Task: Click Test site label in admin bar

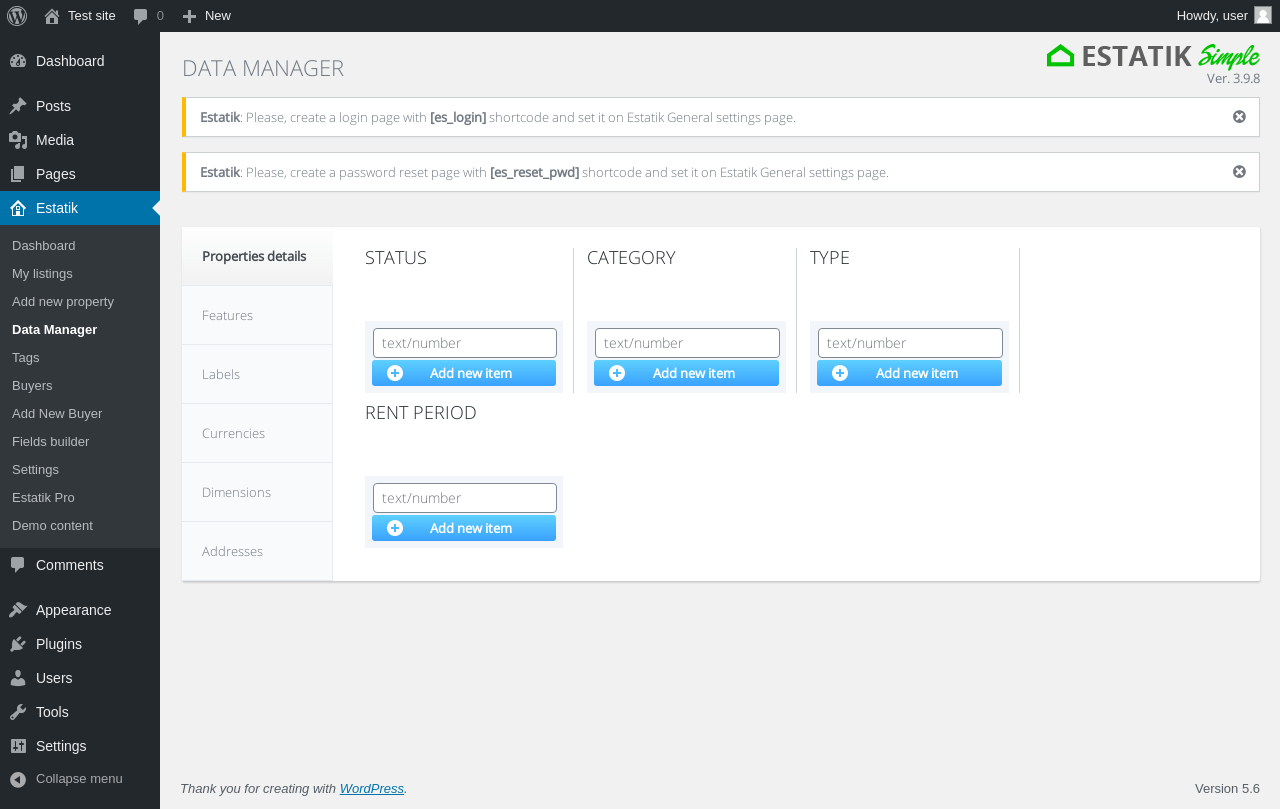Action: coord(92,16)
